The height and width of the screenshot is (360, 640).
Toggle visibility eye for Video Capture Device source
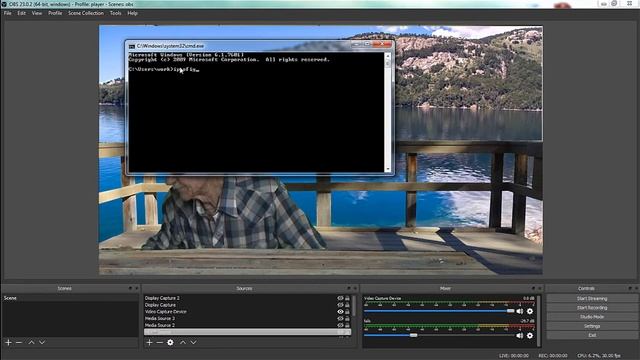click(340, 311)
